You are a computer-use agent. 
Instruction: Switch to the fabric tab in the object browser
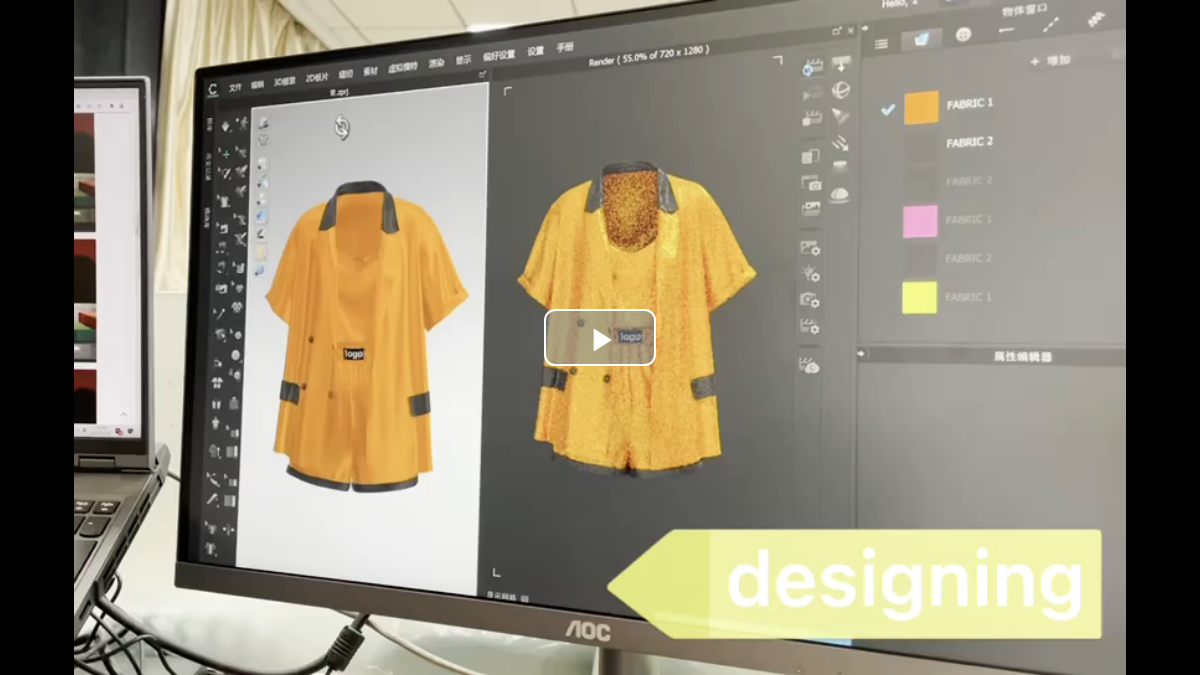[921, 39]
